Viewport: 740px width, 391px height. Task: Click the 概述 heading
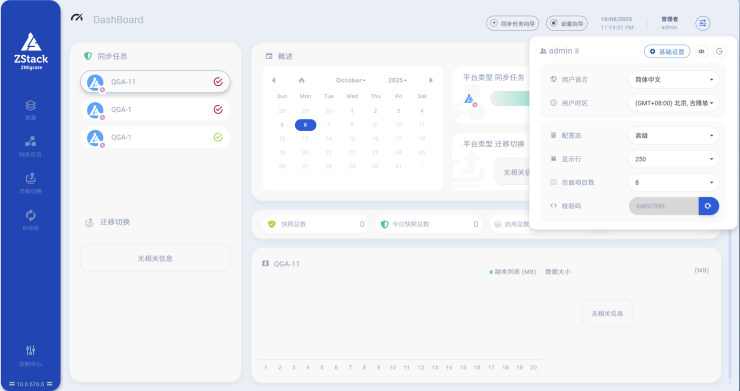[285, 56]
